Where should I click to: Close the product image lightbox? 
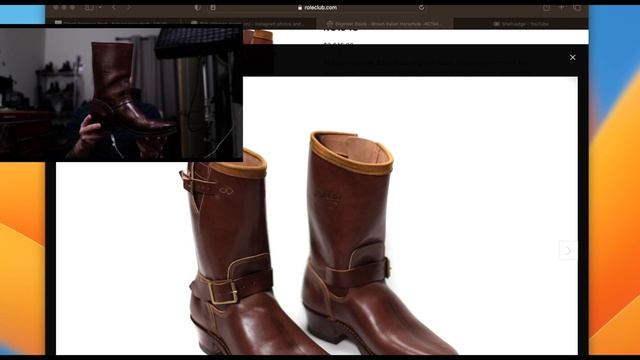(x=572, y=58)
